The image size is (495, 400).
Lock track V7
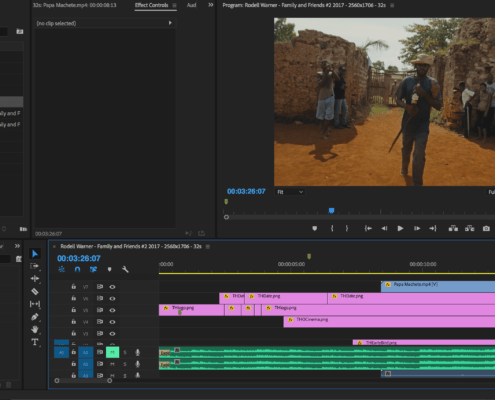coord(74,286)
